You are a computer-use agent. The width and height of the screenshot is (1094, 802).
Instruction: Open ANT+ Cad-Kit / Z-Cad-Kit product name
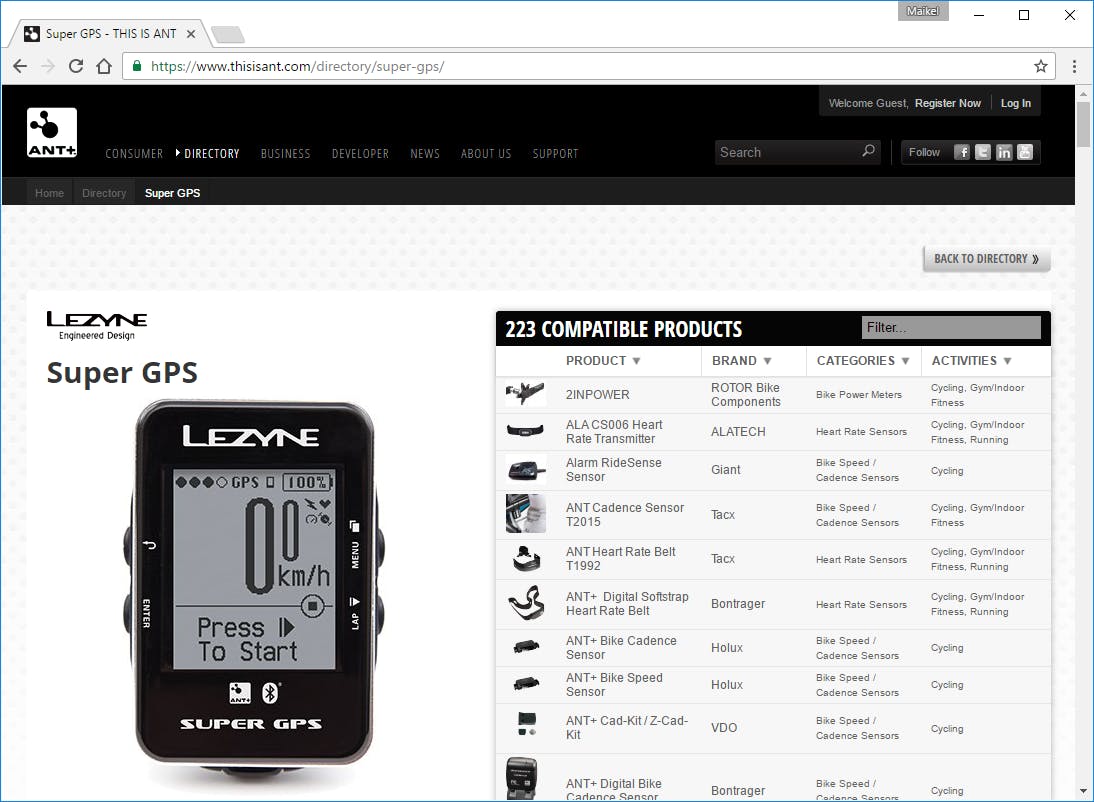point(627,727)
